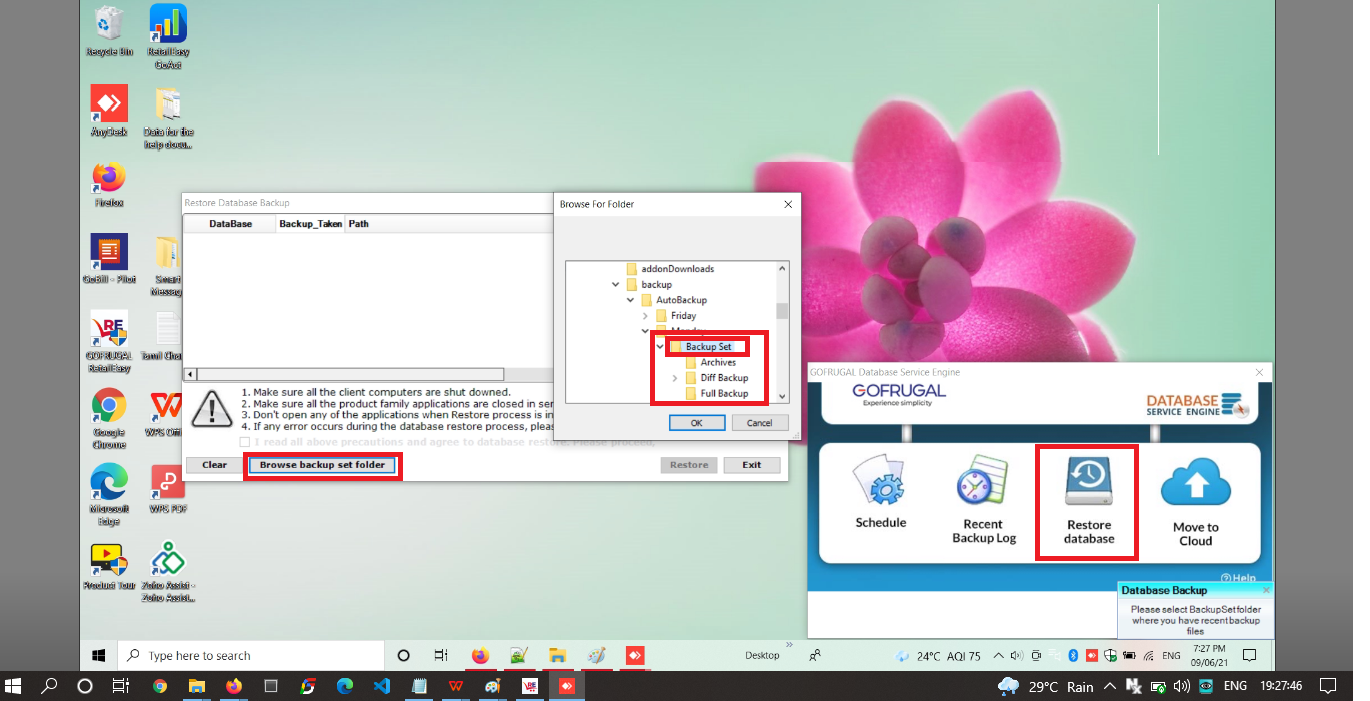Close the Browse For Folder dialog

pyautogui.click(x=788, y=204)
